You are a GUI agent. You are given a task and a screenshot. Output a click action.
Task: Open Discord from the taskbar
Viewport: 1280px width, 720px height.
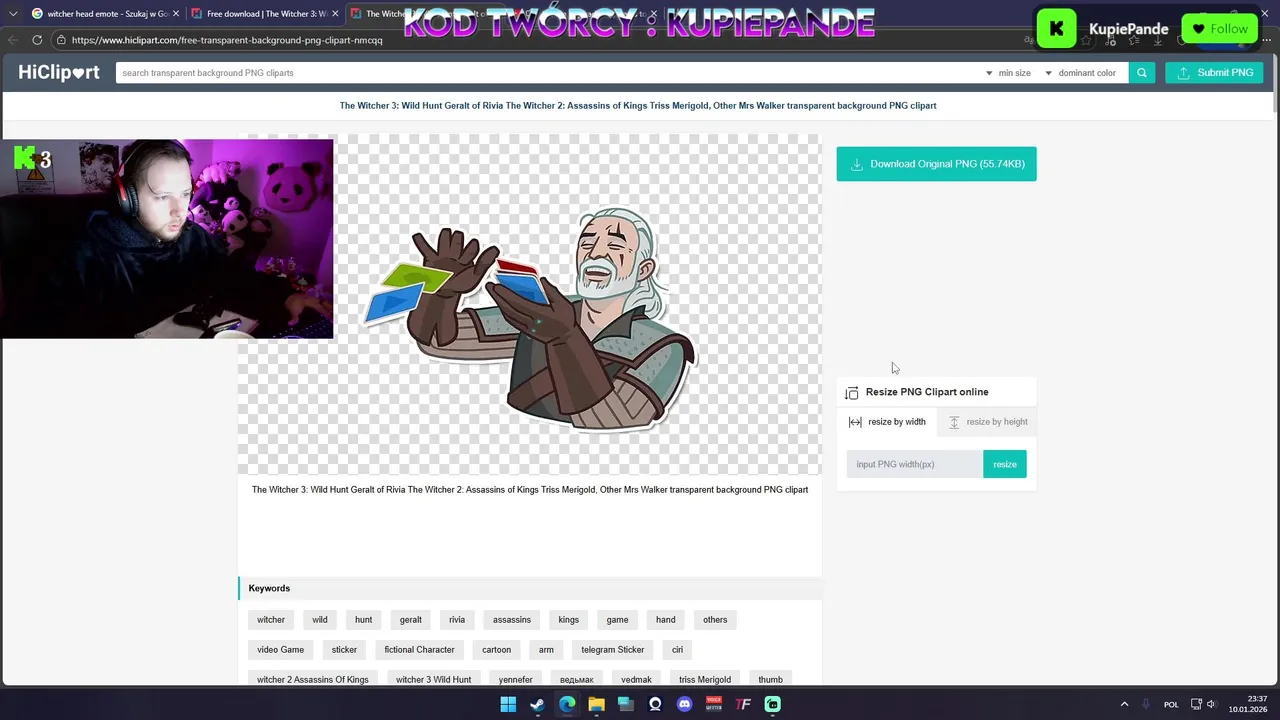click(684, 704)
